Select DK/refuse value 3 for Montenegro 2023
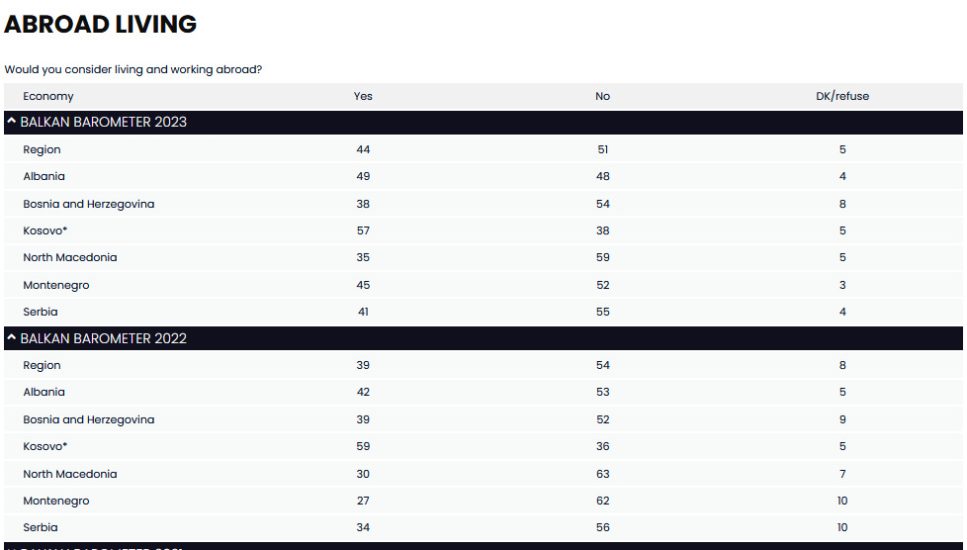Image resolution: width=967 pixels, height=550 pixels. tap(843, 285)
